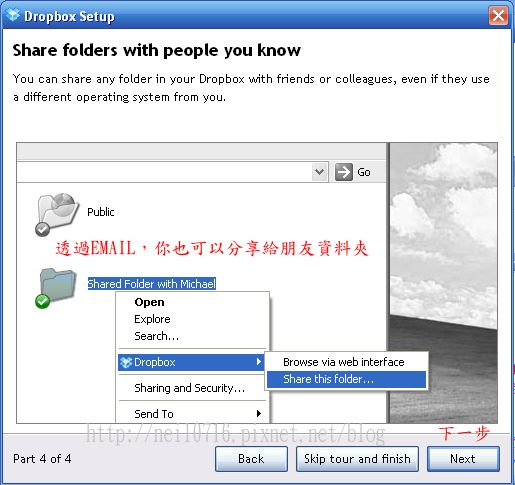Select Shared Folder with Michael label
Screen dimensions: 515x485
(152, 284)
